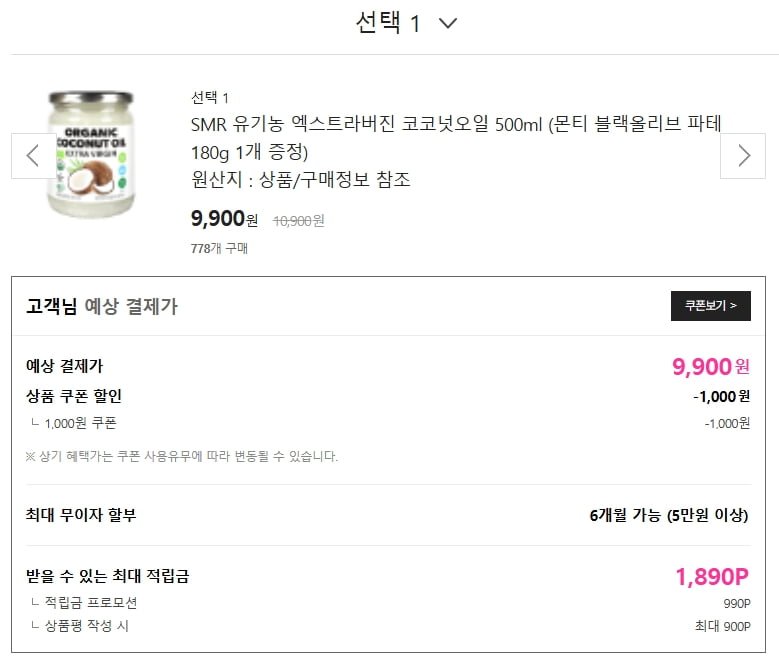
Task: Click the 원산지 상품/구매정보 참조 text
Action: (x=300, y=180)
